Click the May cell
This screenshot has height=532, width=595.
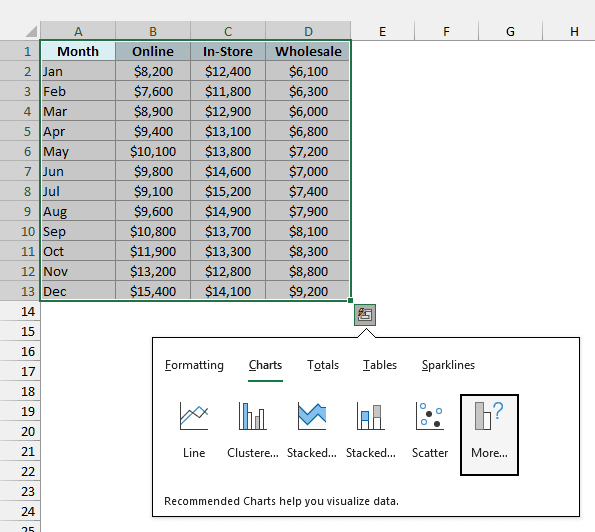pyautogui.click(x=78, y=151)
